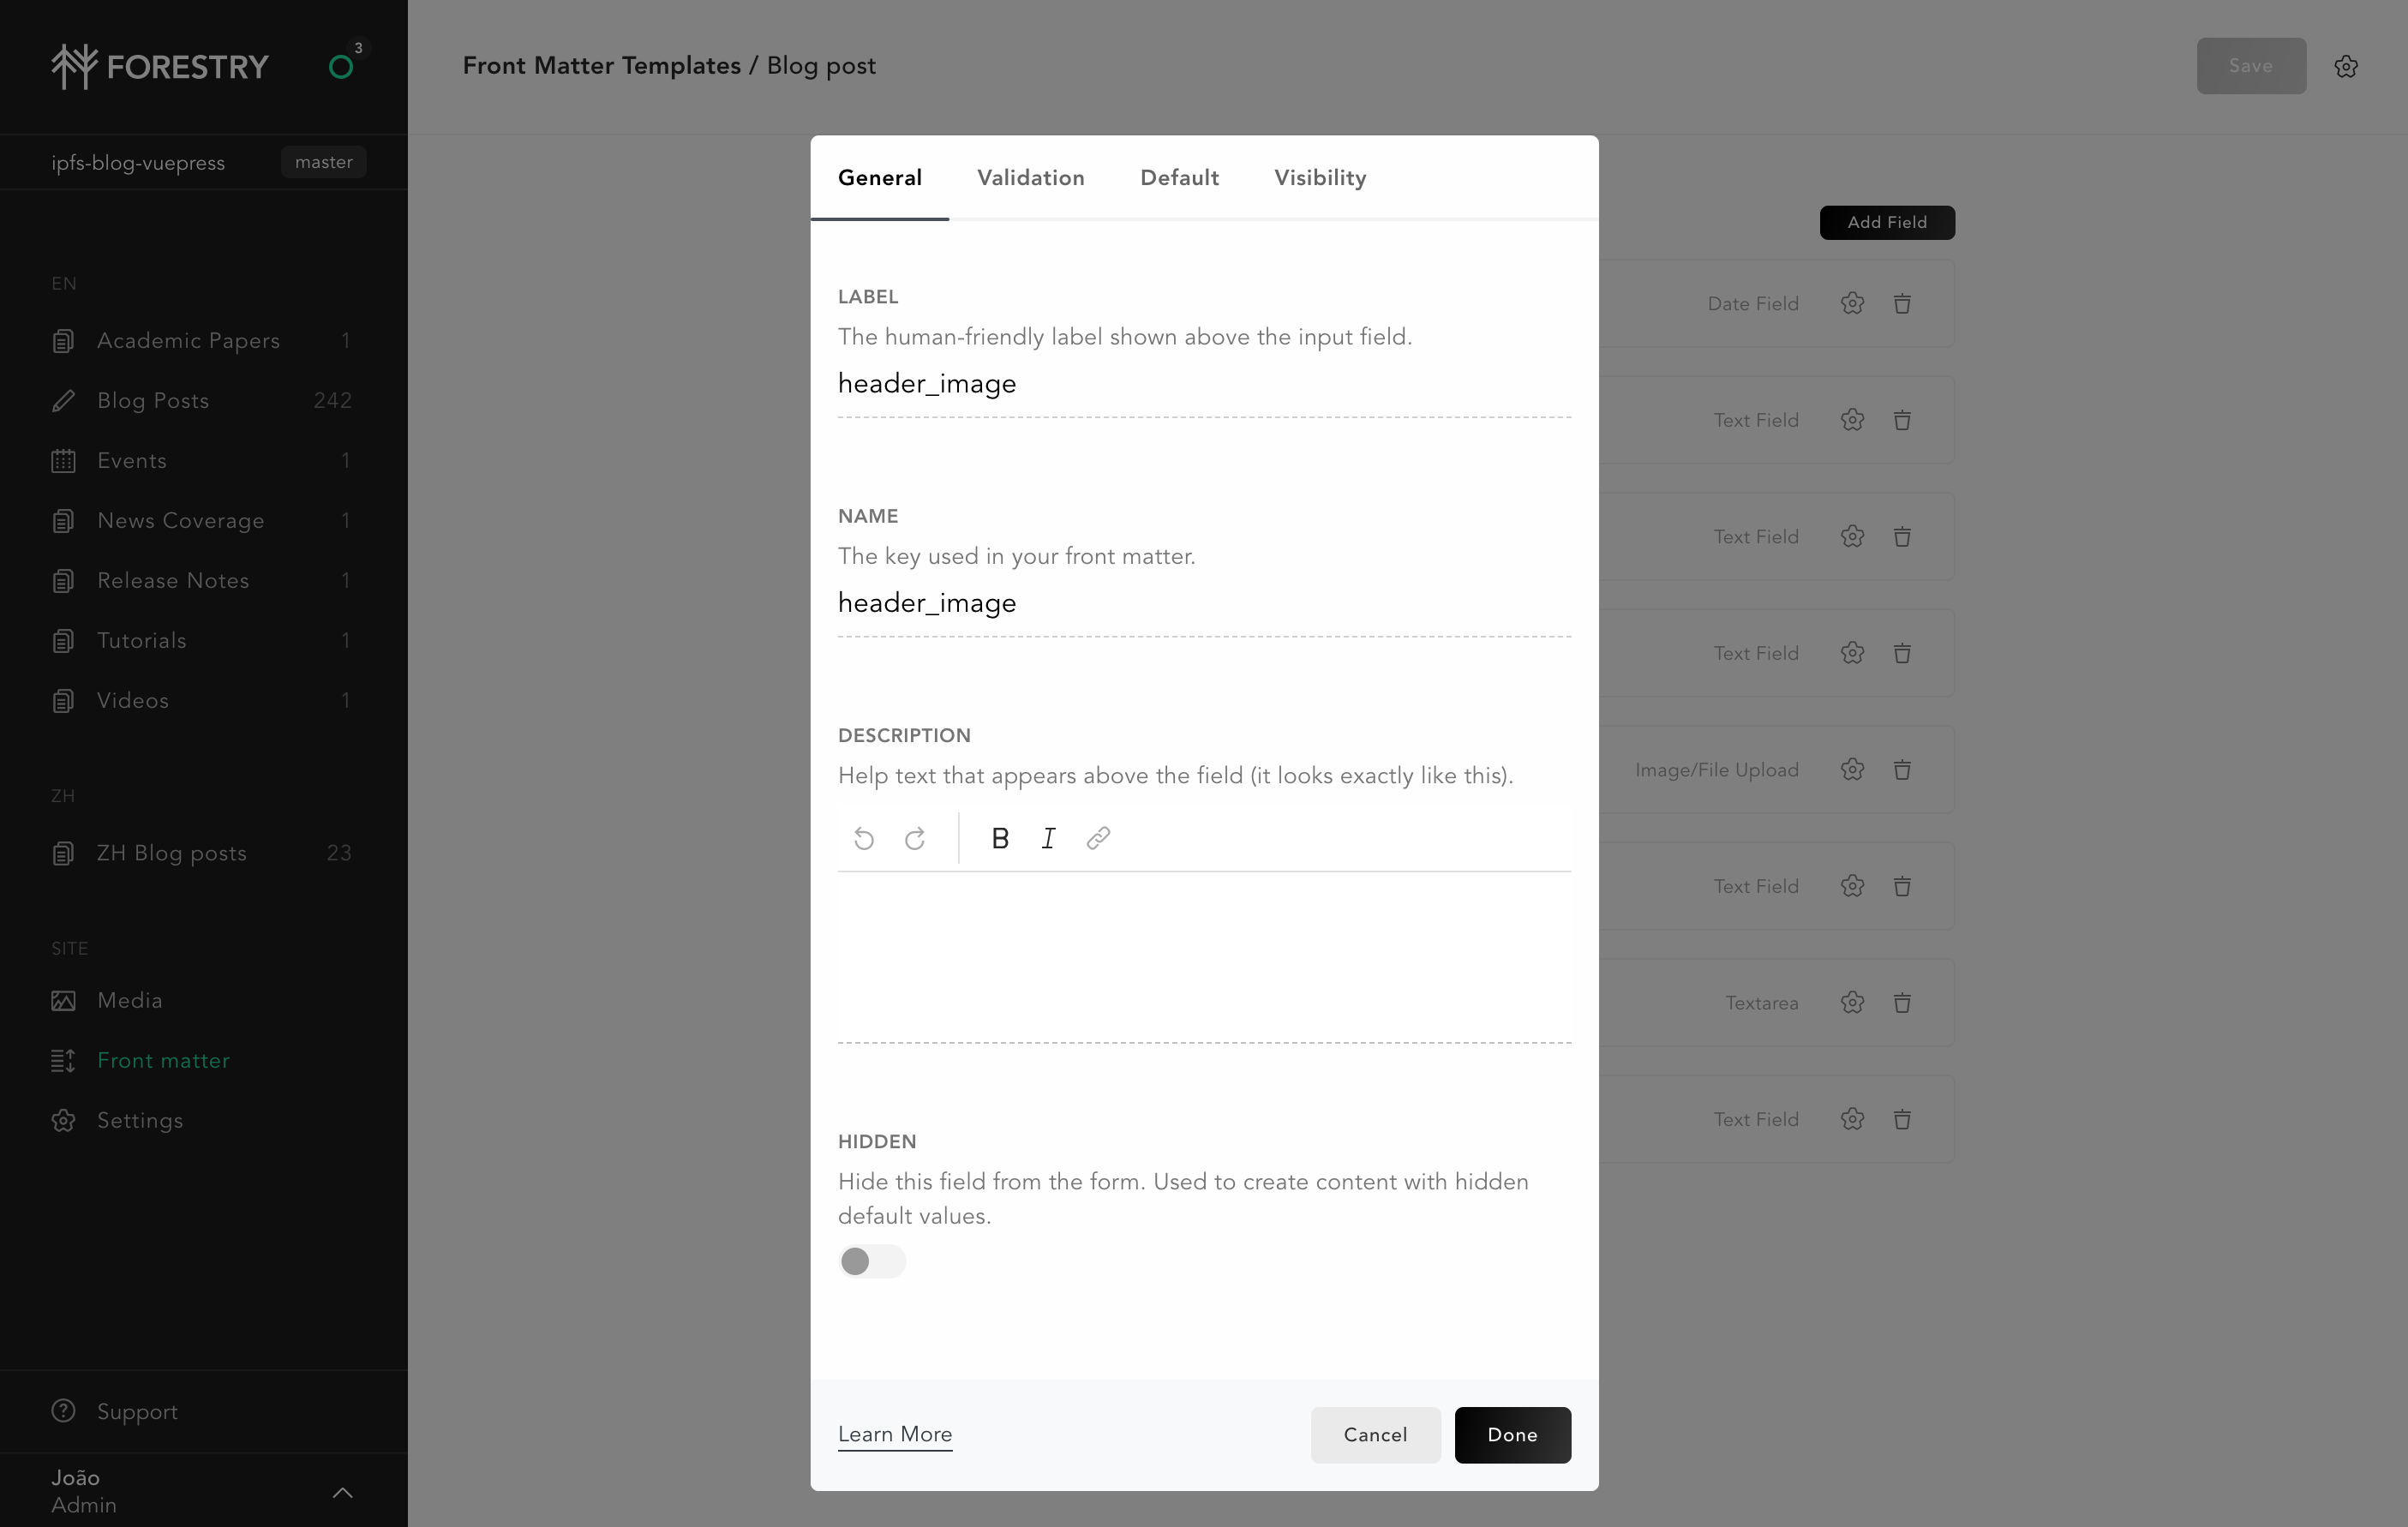Delete the Date Field row via trash icon
The width and height of the screenshot is (2408, 1527).
pyautogui.click(x=1901, y=304)
